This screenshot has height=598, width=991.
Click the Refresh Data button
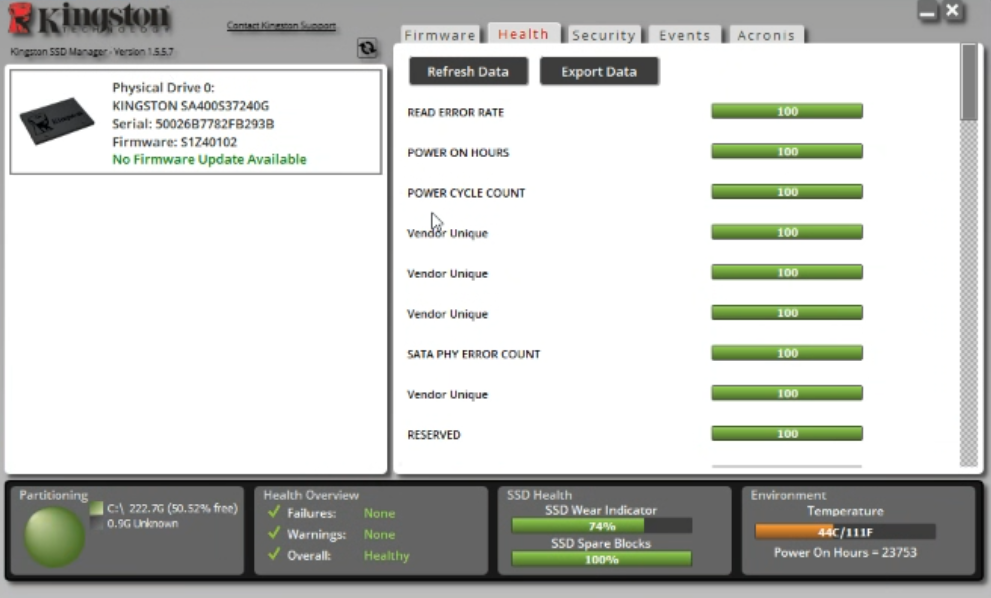(x=468, y=71)
